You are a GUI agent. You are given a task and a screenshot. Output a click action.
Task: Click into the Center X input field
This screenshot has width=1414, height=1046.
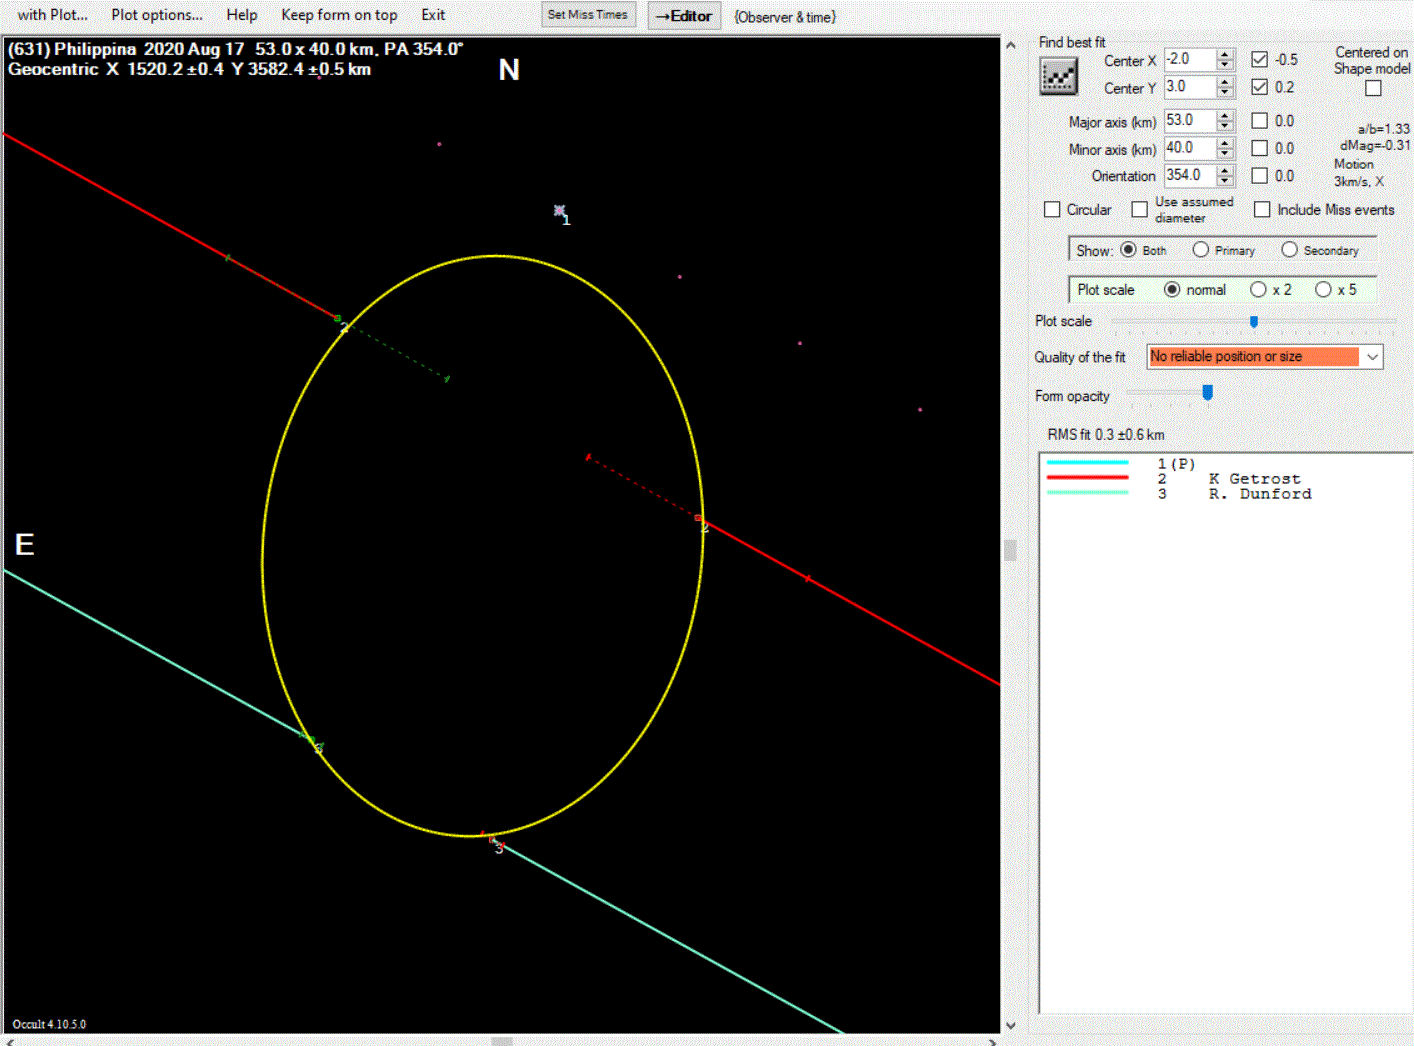point(1189,59)
